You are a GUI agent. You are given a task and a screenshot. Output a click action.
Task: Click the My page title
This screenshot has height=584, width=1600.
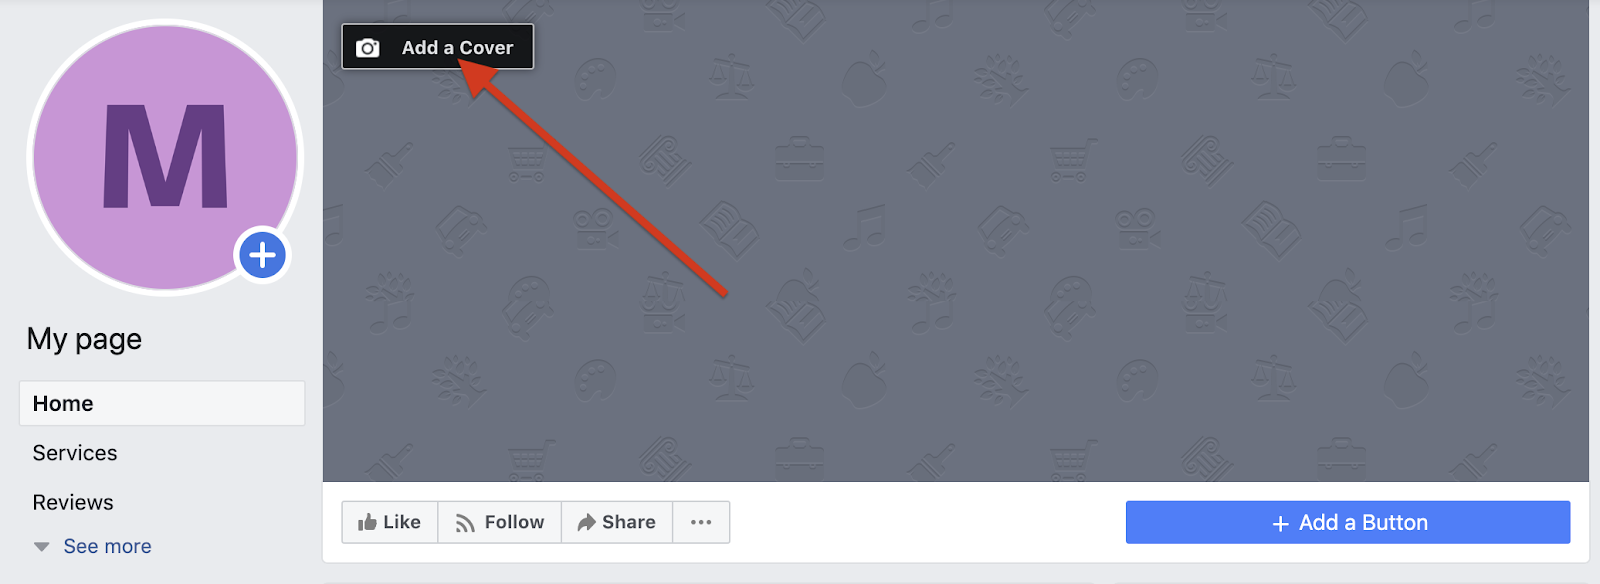click(x=84, y=340)
